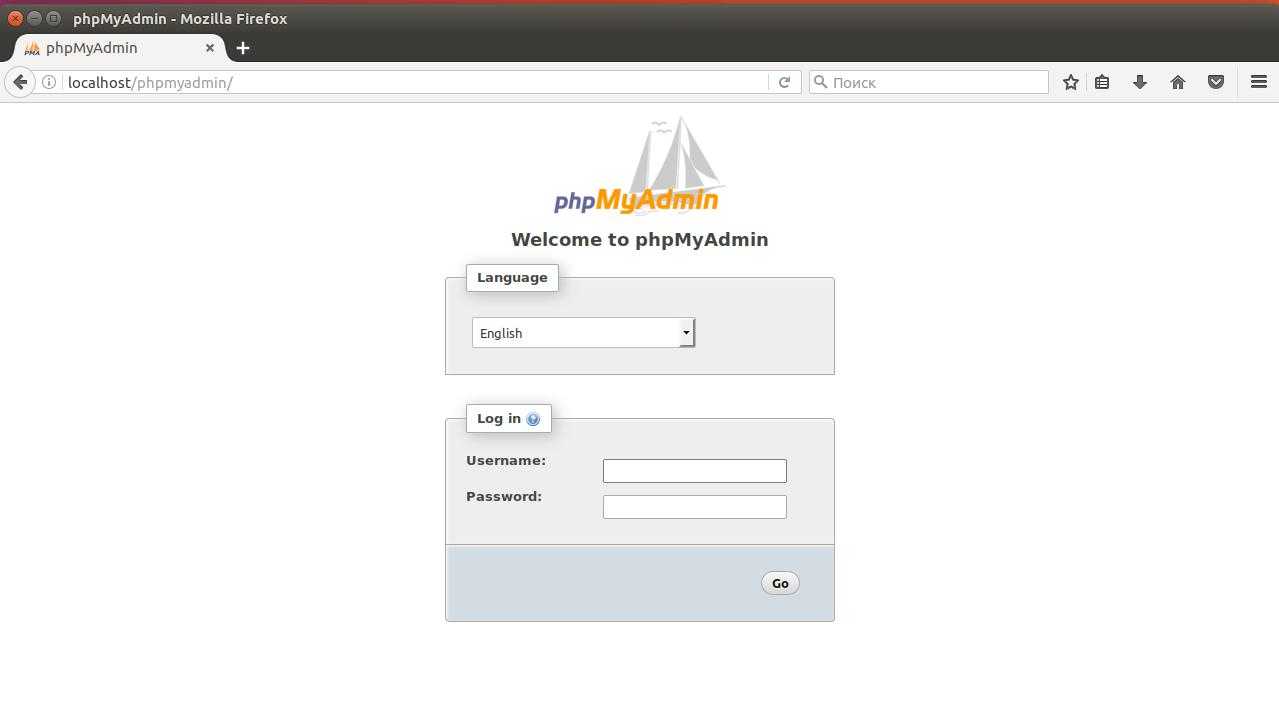This screenshot has height=703, width=1279.
Task: Go to Firefox home page icon
Action: pyautogui.click(x=1178, y=82)
